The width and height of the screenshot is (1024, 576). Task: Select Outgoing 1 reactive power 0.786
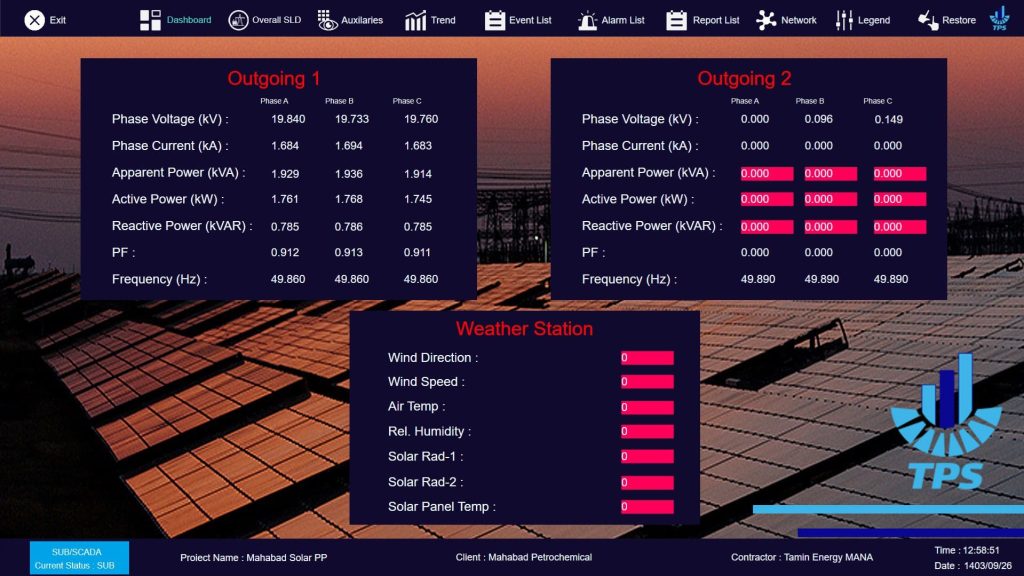click(348, 227)
